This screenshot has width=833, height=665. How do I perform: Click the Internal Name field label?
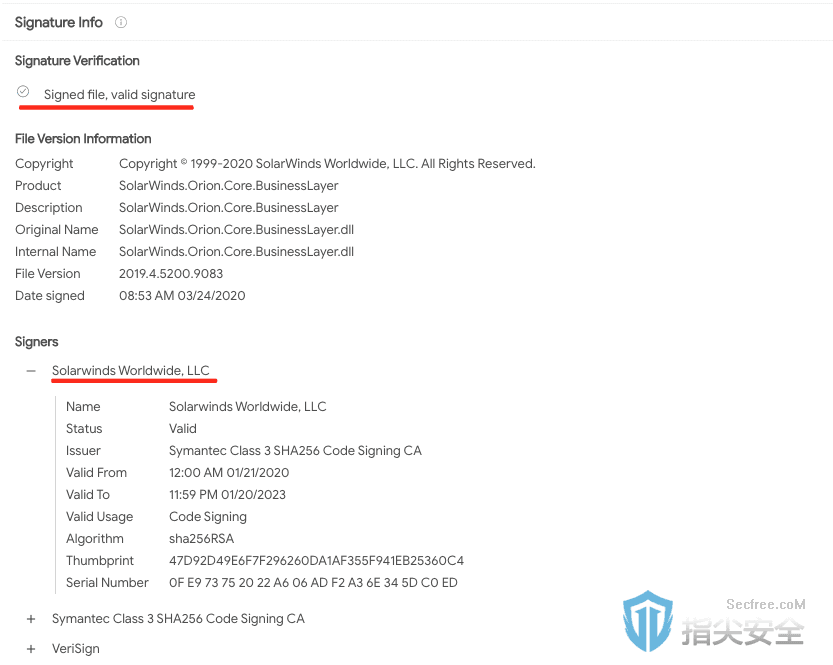click(x=56, y=252)
